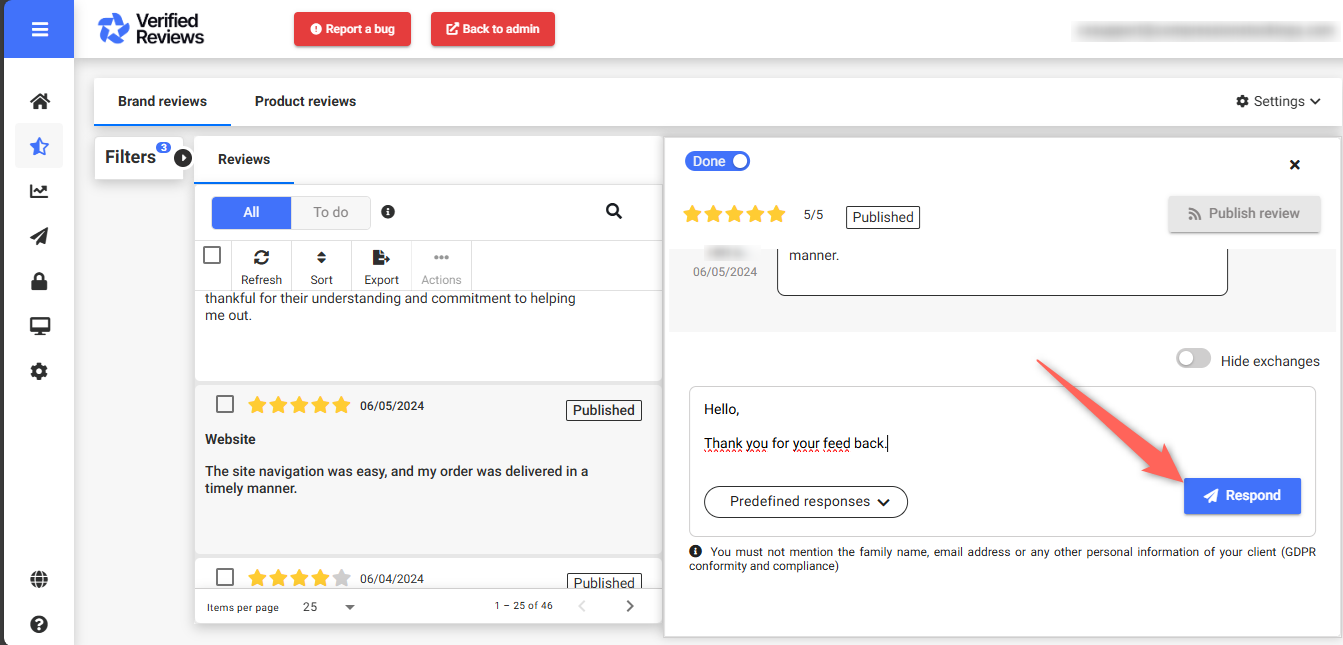
Task: Open the statistics chart icon in sidebar
Action: pos(39,191)
